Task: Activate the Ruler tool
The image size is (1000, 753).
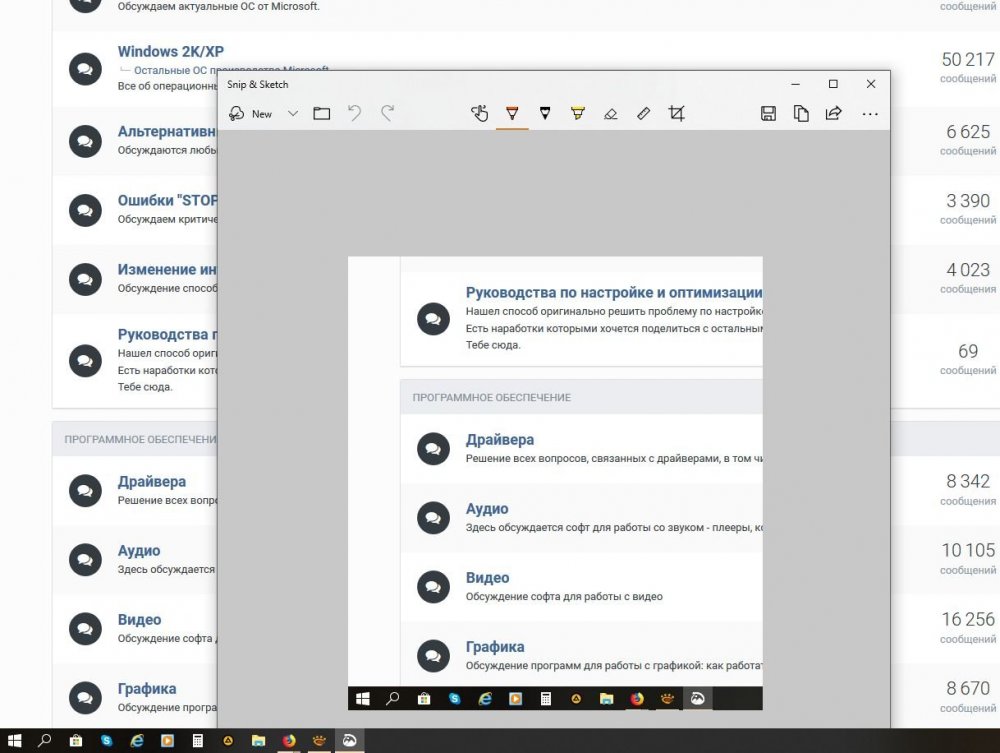Action: (644, 114)
